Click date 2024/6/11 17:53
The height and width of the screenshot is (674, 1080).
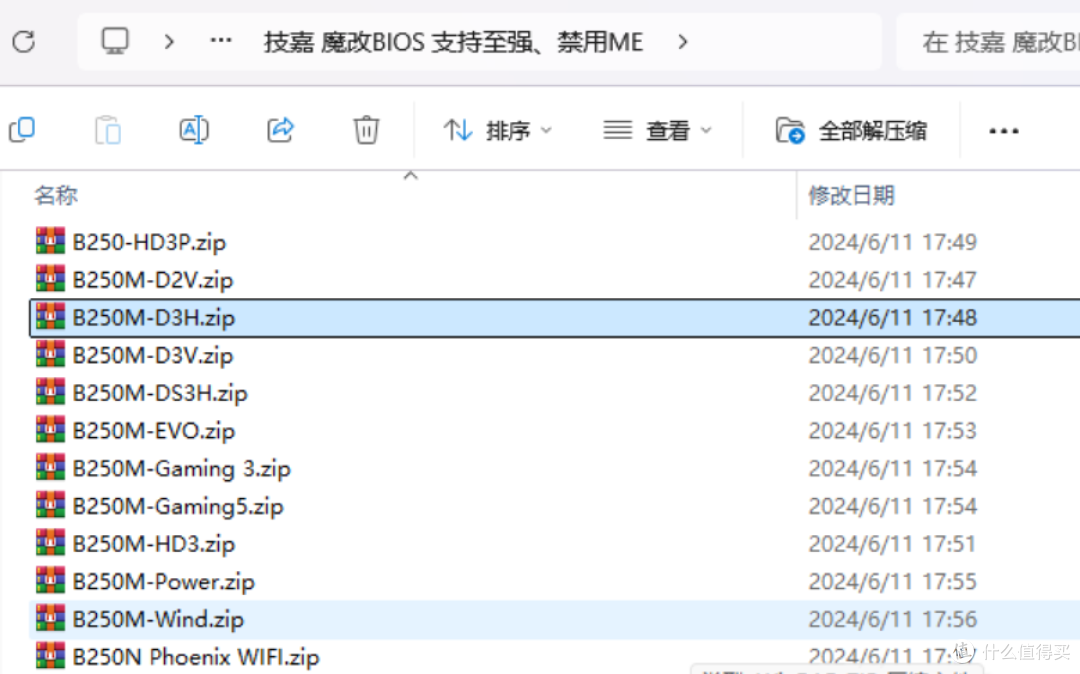[x=893, y=431]
